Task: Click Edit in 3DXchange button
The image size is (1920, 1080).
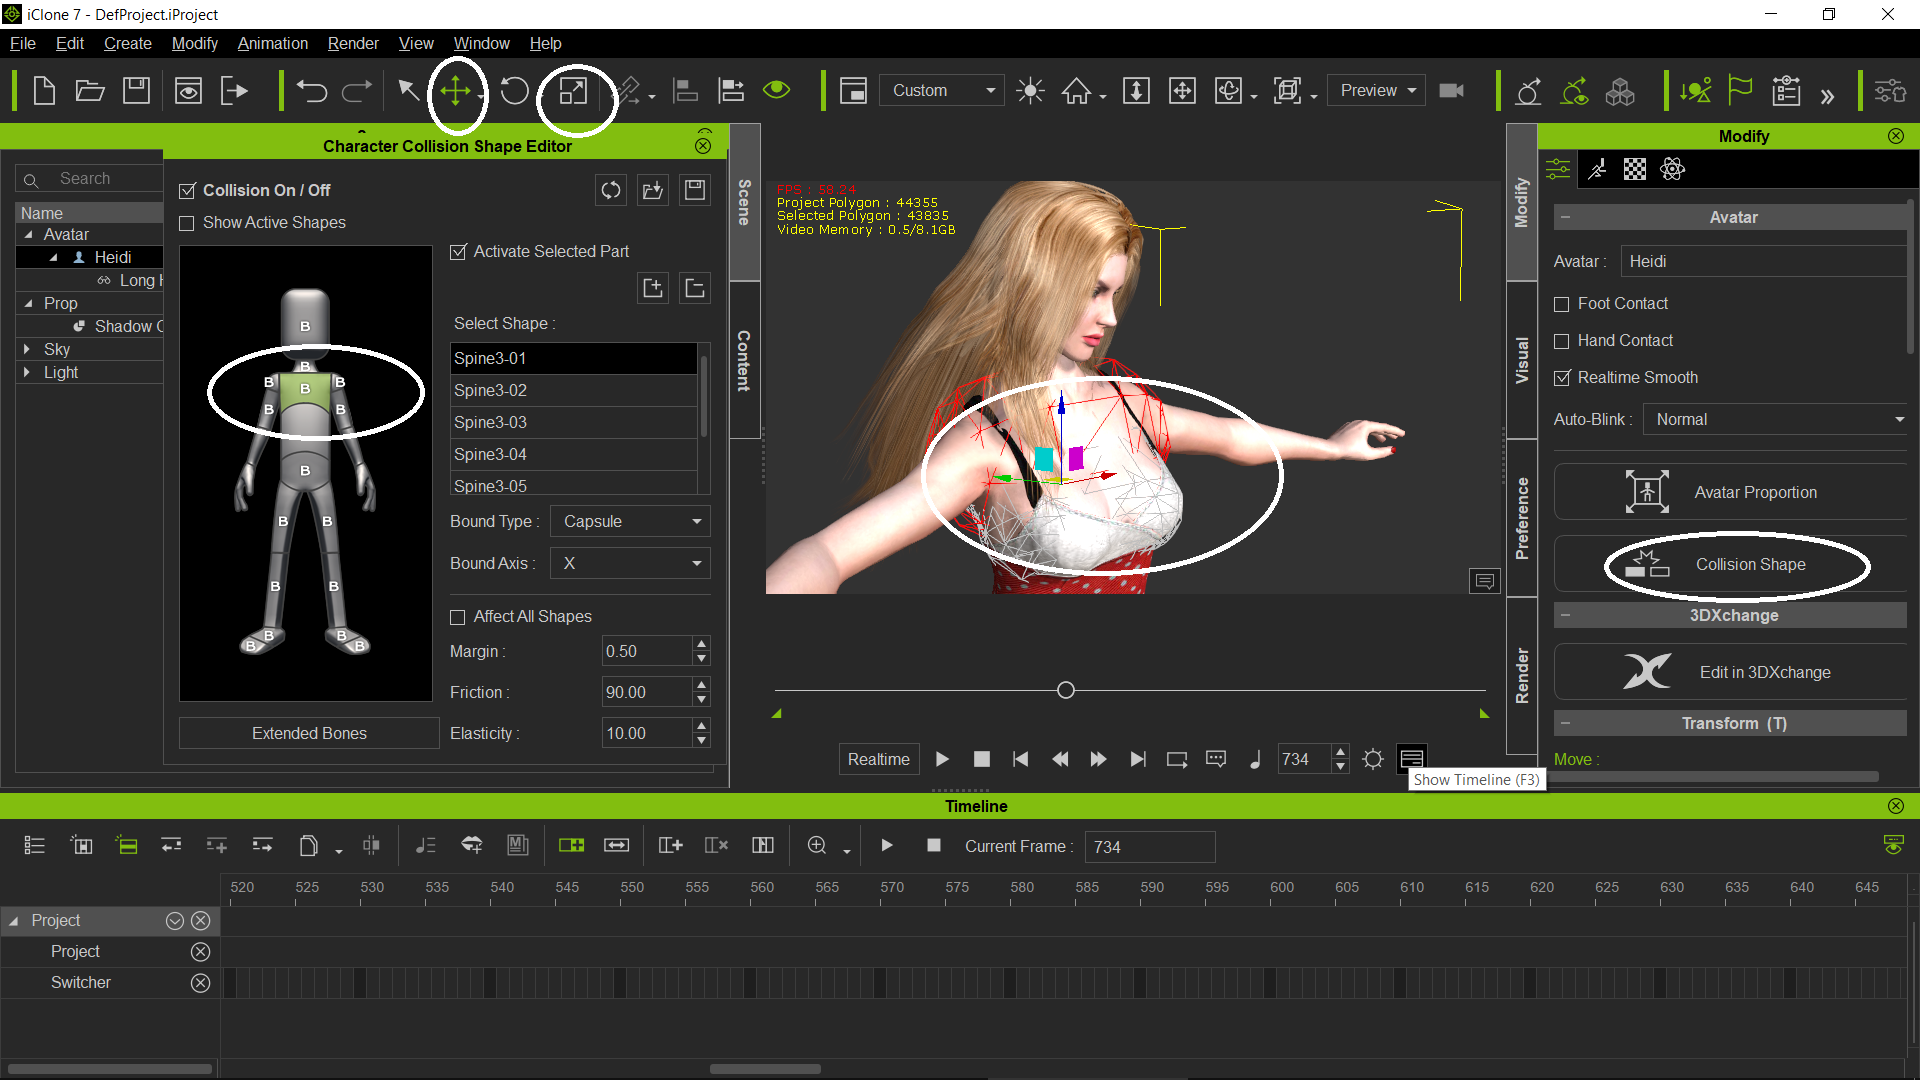Action: (x=1731, y=672)
